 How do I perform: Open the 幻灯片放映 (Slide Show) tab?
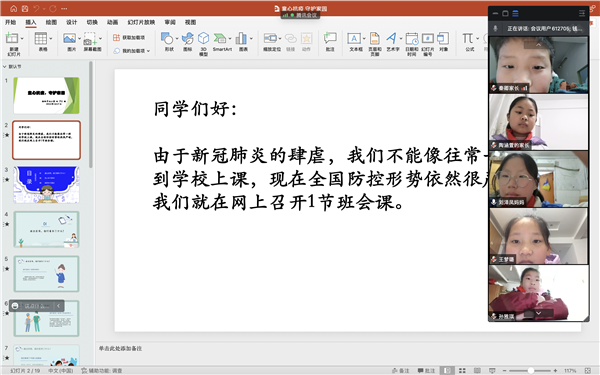(141, 22)
